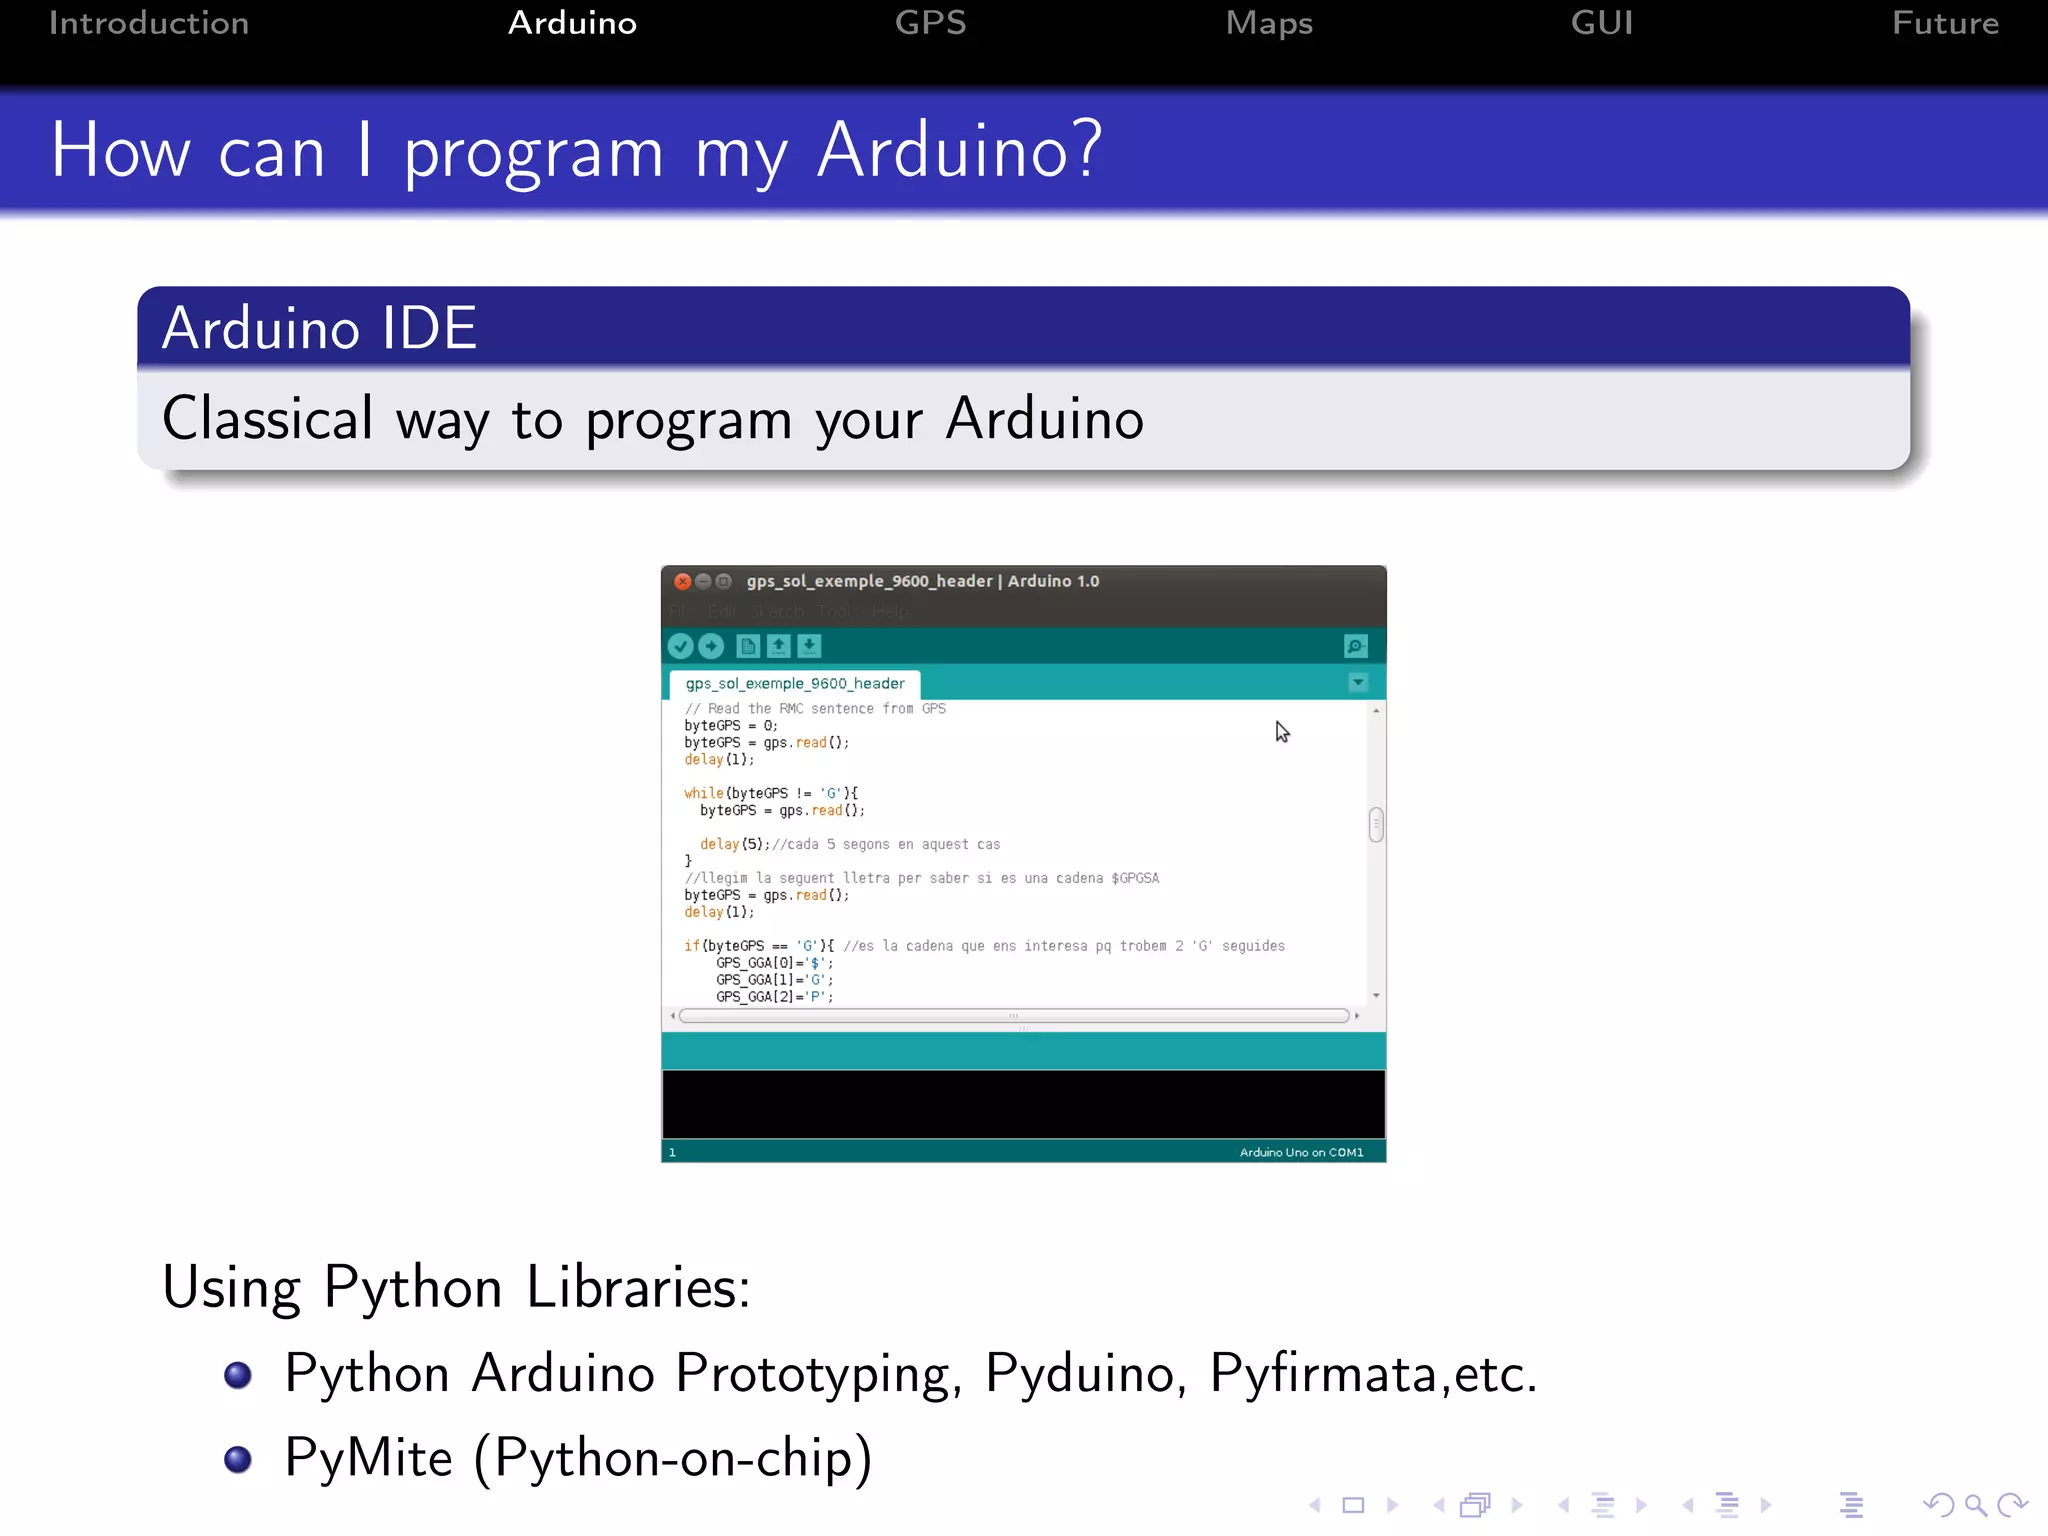2048x1536 pixels.
Task: Select the gps_sol_exemple_9600_header sketch tab
Action: coord(795,684)
